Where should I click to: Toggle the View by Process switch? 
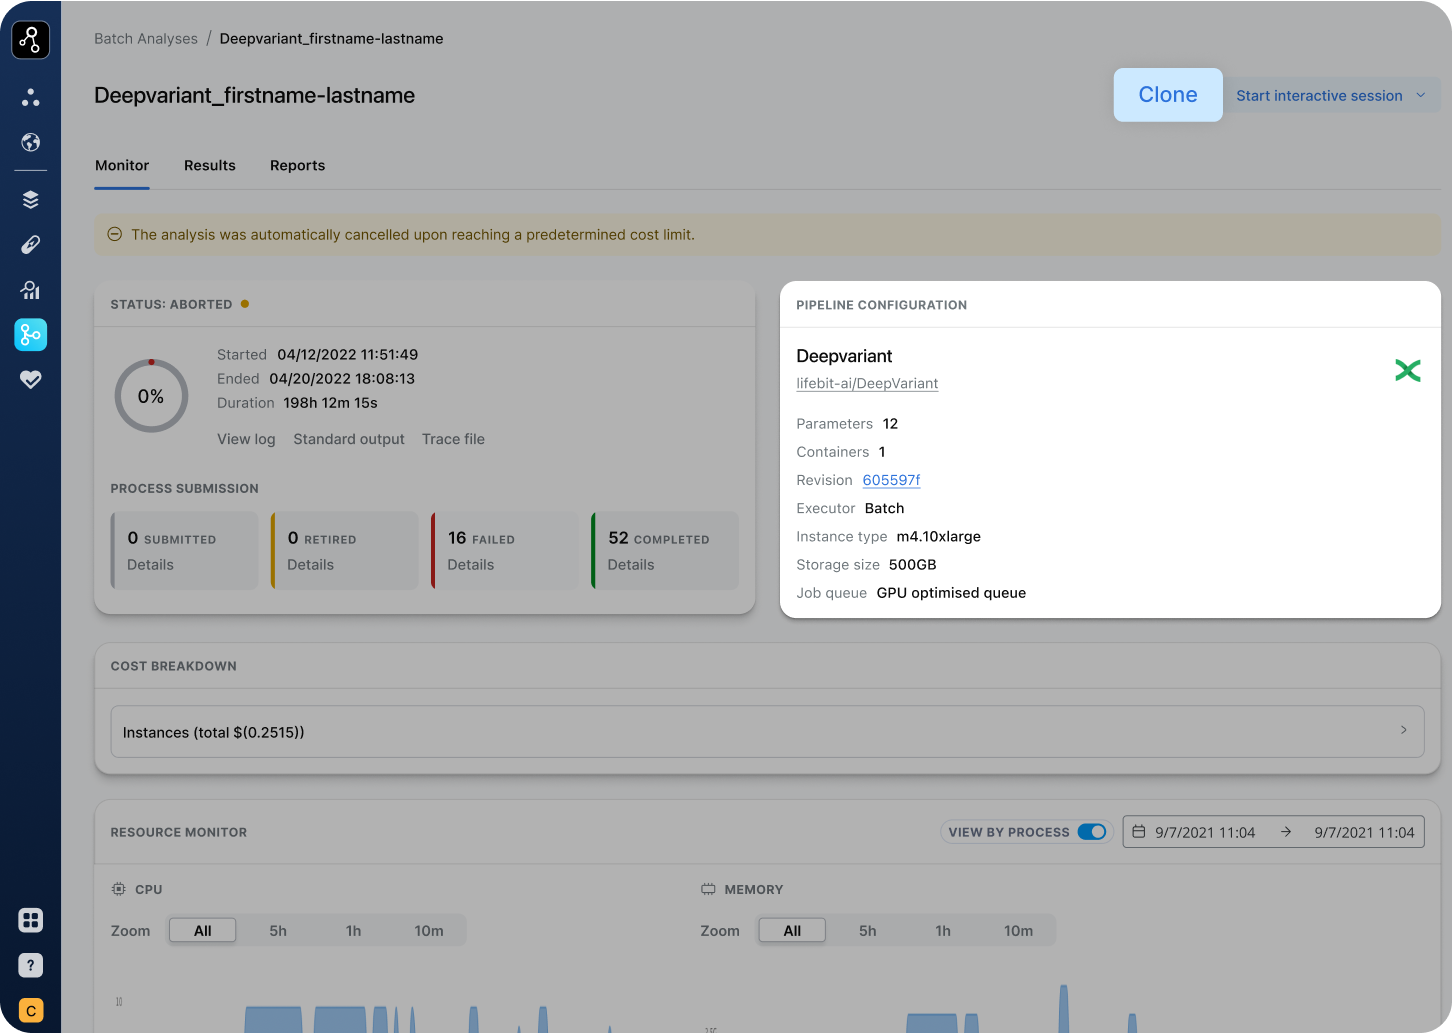[x=1092, y=831]
